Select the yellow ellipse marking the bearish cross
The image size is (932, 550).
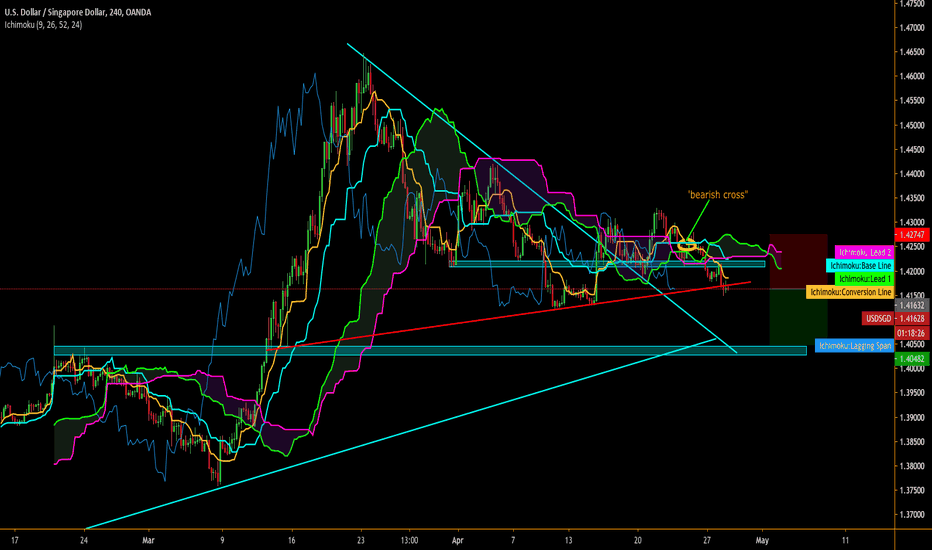(x=687, y=244)
